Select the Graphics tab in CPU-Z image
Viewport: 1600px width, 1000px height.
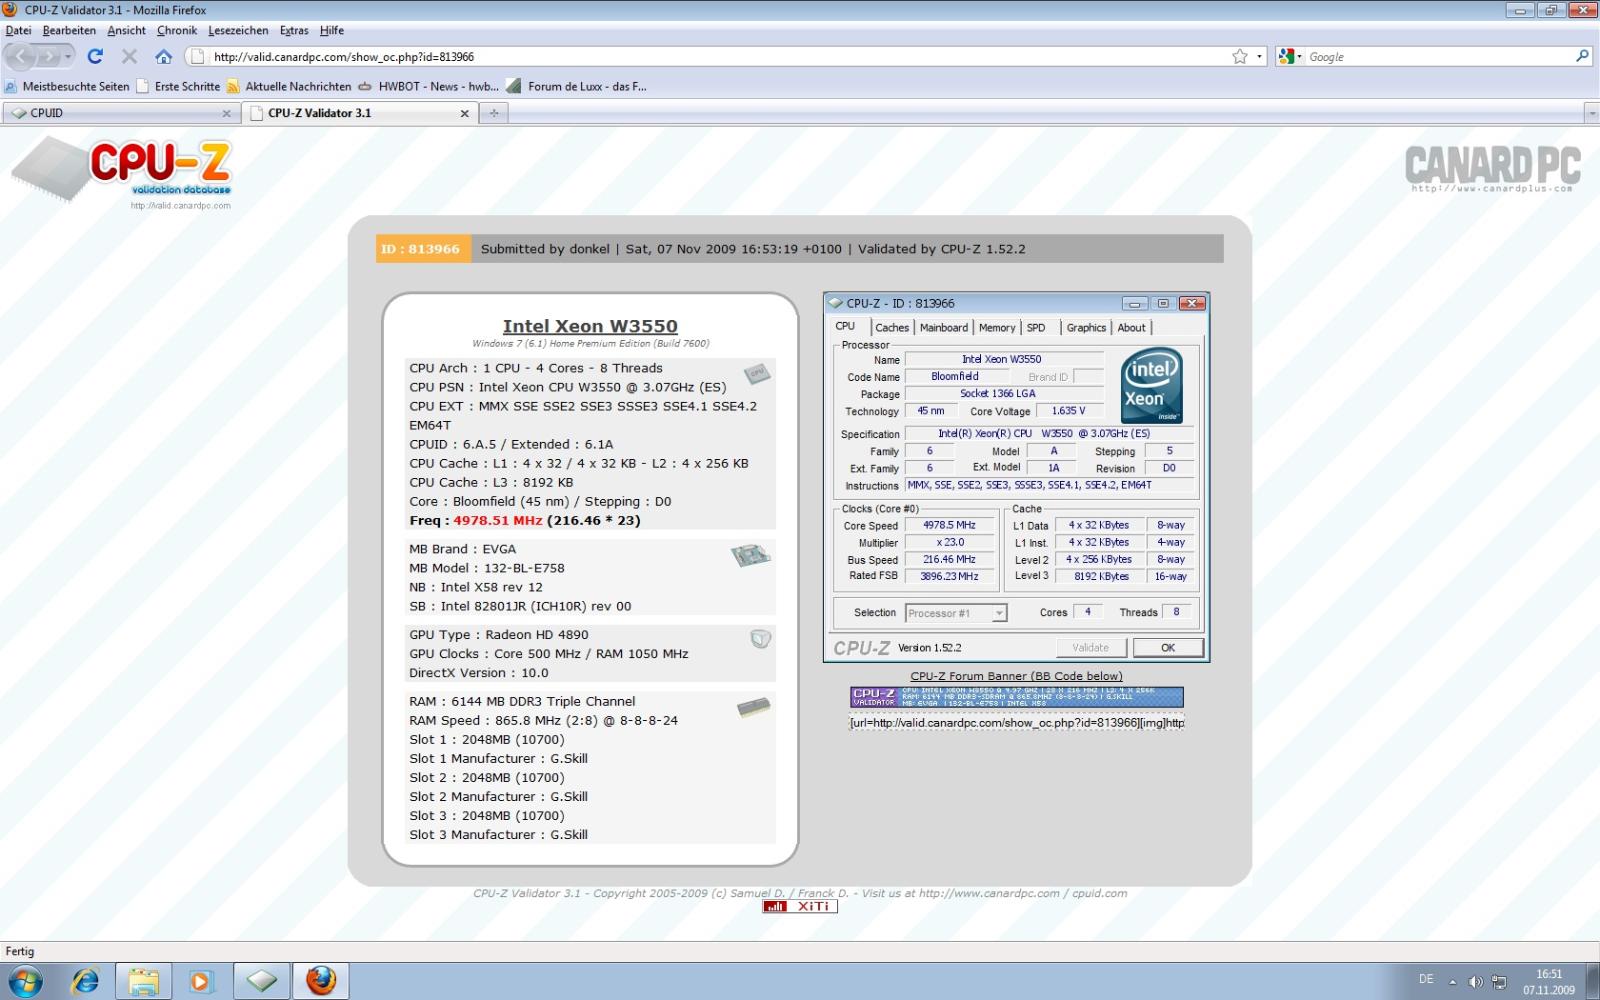click(1086, 328)
